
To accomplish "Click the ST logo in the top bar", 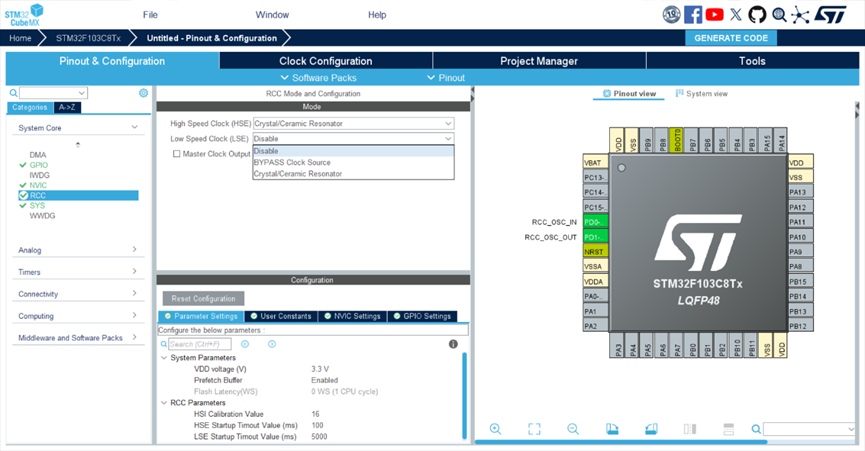I will (830, 14).
